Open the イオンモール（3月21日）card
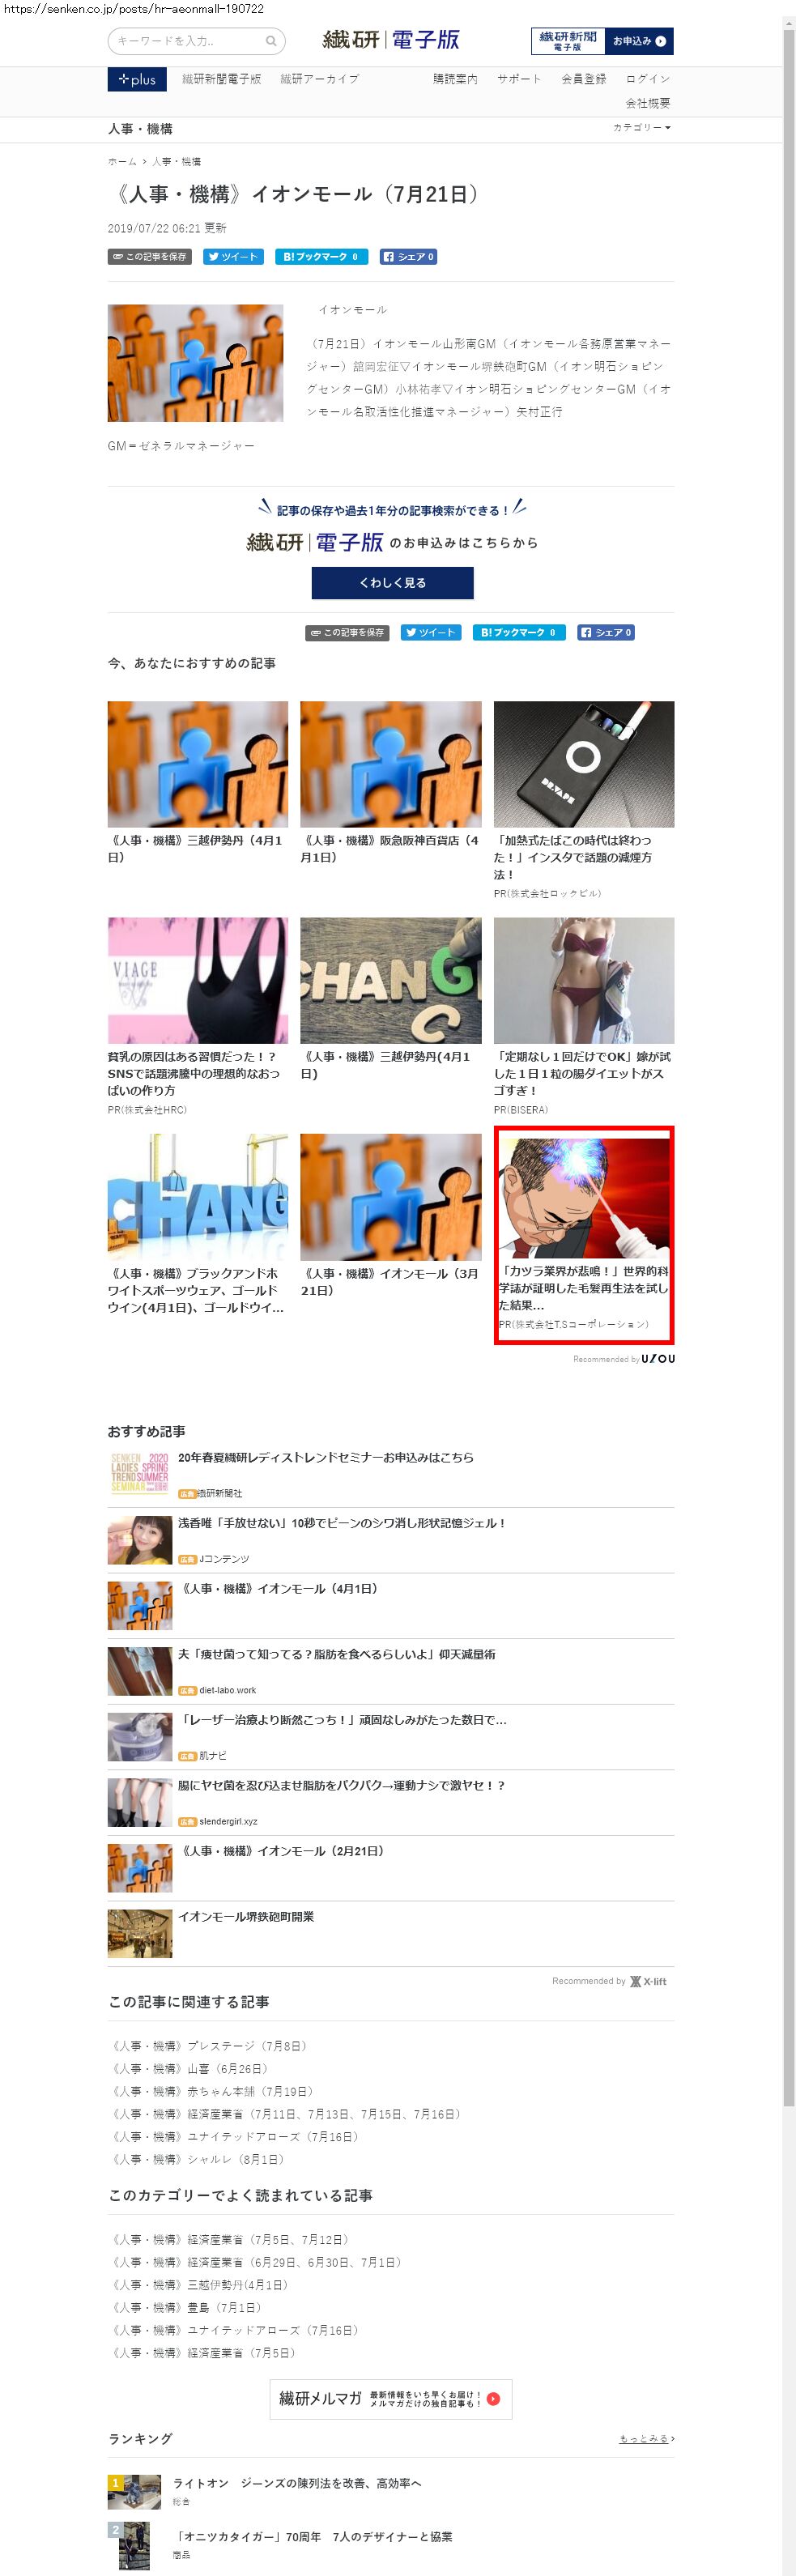 (390, 1217)
